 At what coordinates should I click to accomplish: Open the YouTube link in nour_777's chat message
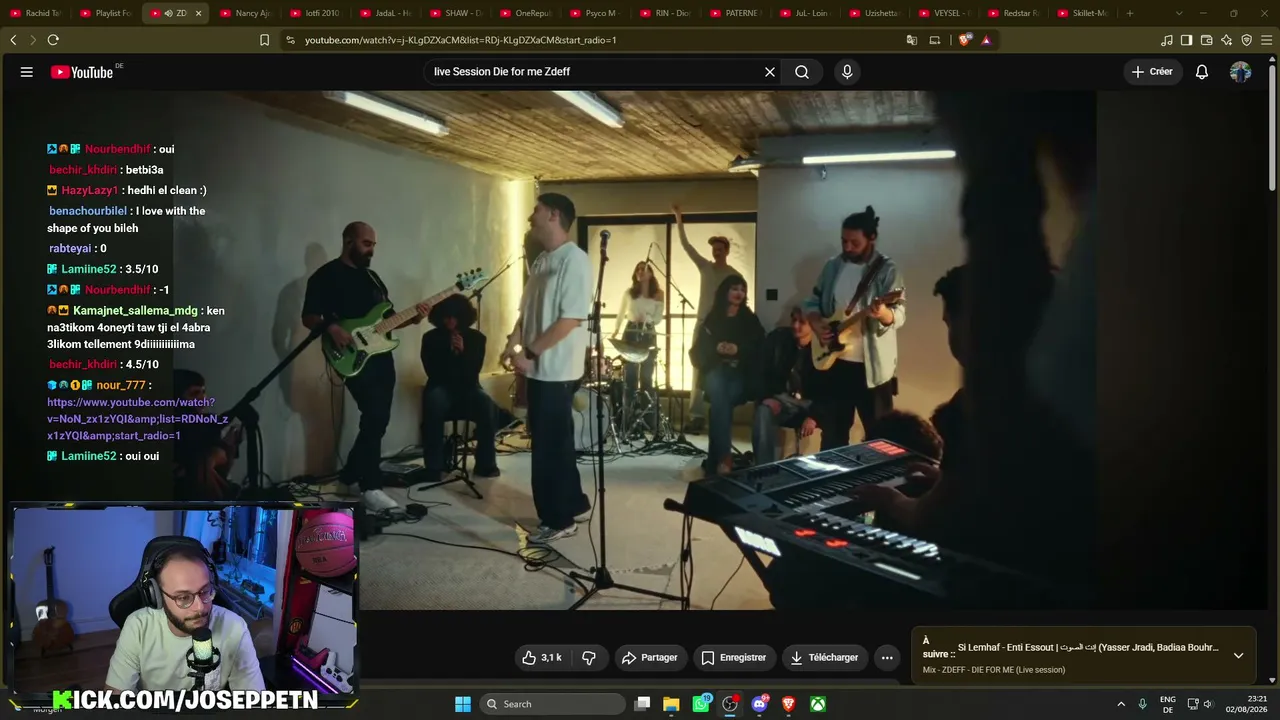(138, 419)
